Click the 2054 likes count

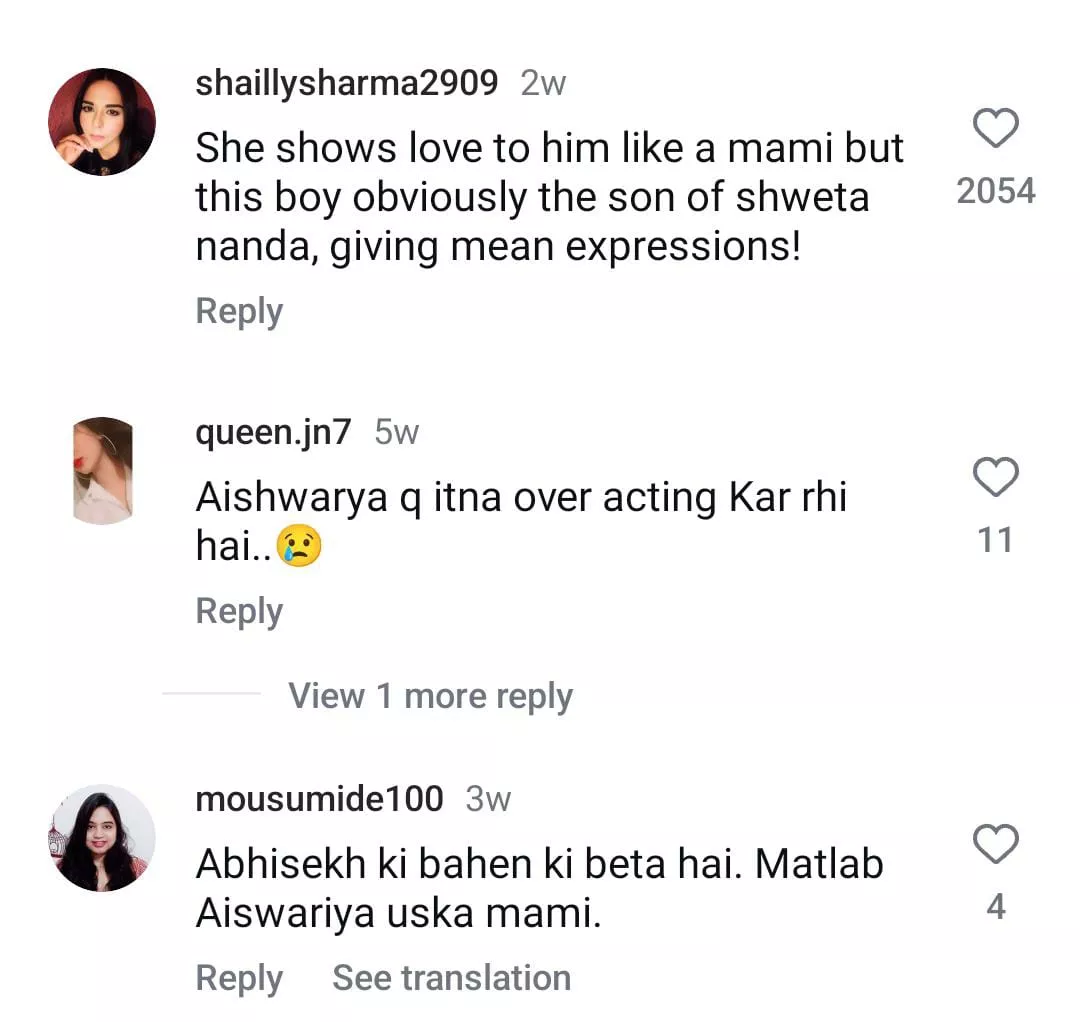pyautogui.click(x=995, y=190)
